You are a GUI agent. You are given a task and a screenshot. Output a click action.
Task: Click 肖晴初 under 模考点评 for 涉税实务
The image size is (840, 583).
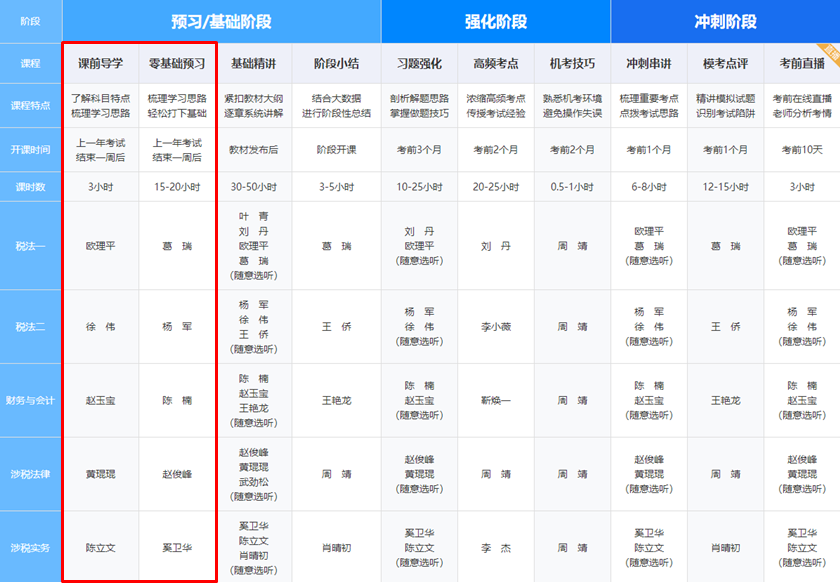[x=728, y=549]
